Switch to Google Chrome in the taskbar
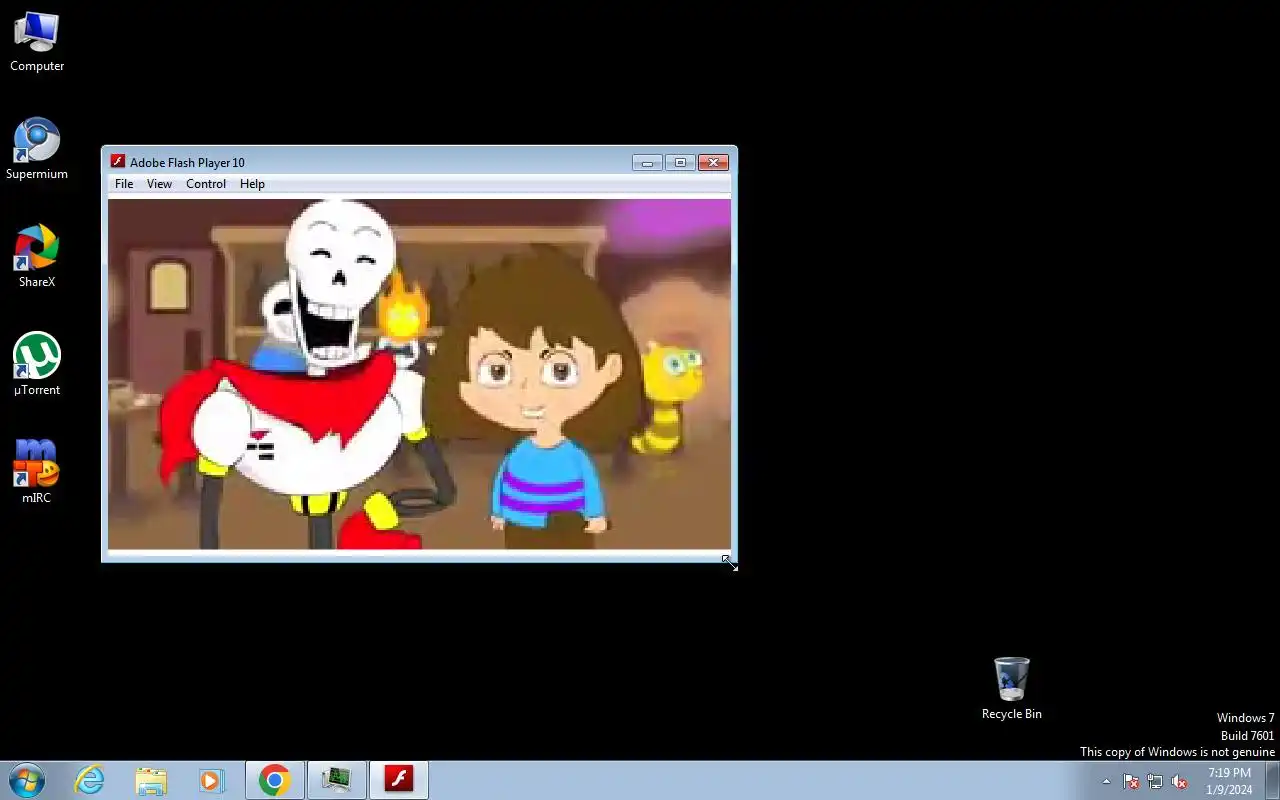Screen dimensions: 1280x800 coord(275,780)
